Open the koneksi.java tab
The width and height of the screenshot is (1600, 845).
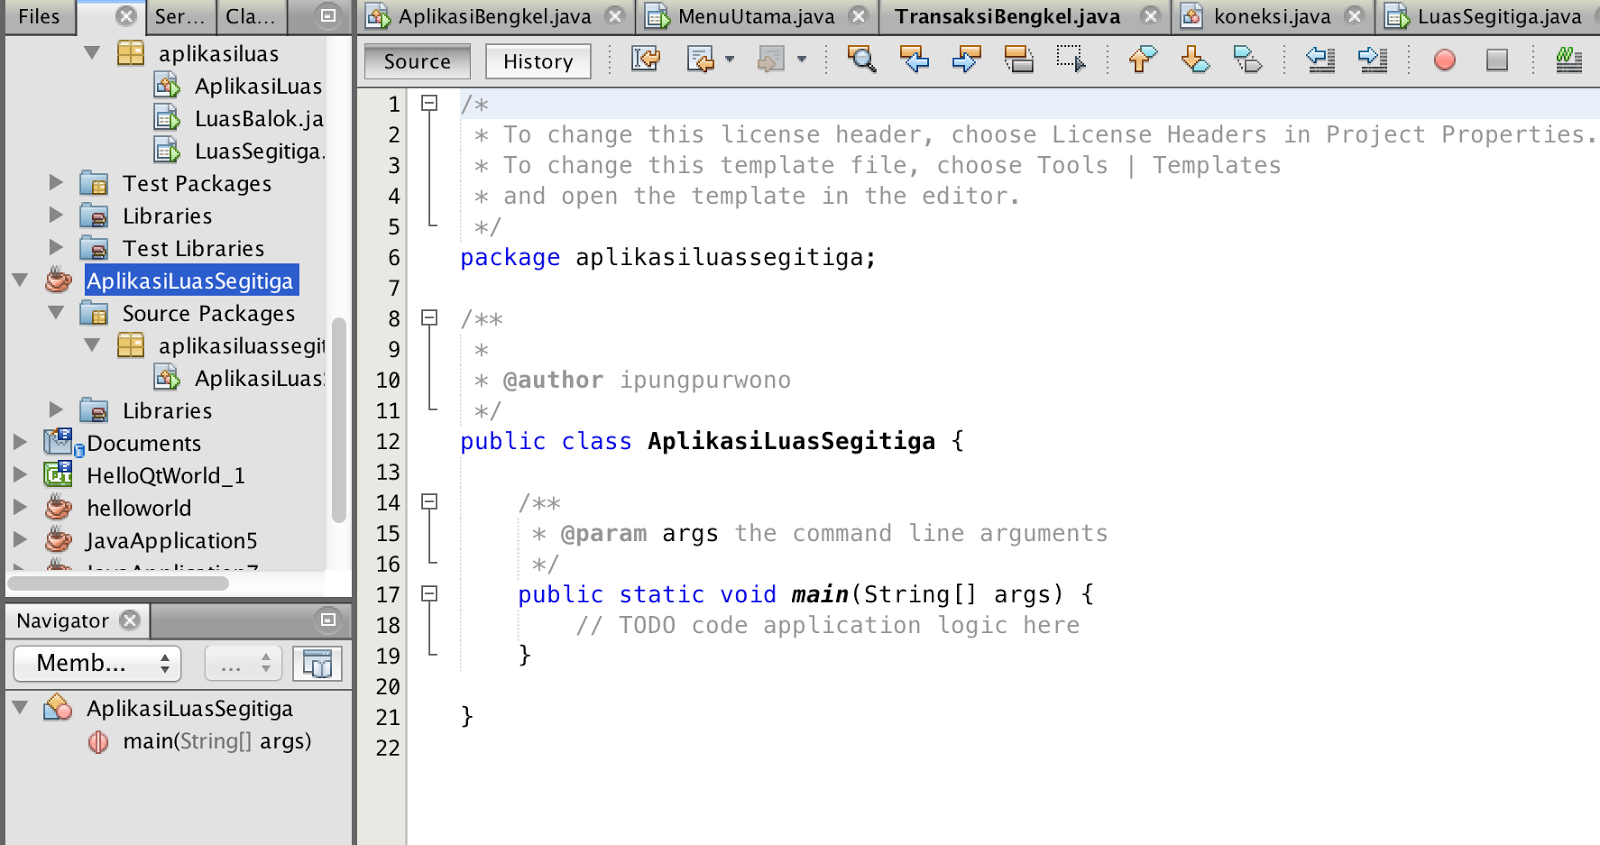pos(1272,16)
